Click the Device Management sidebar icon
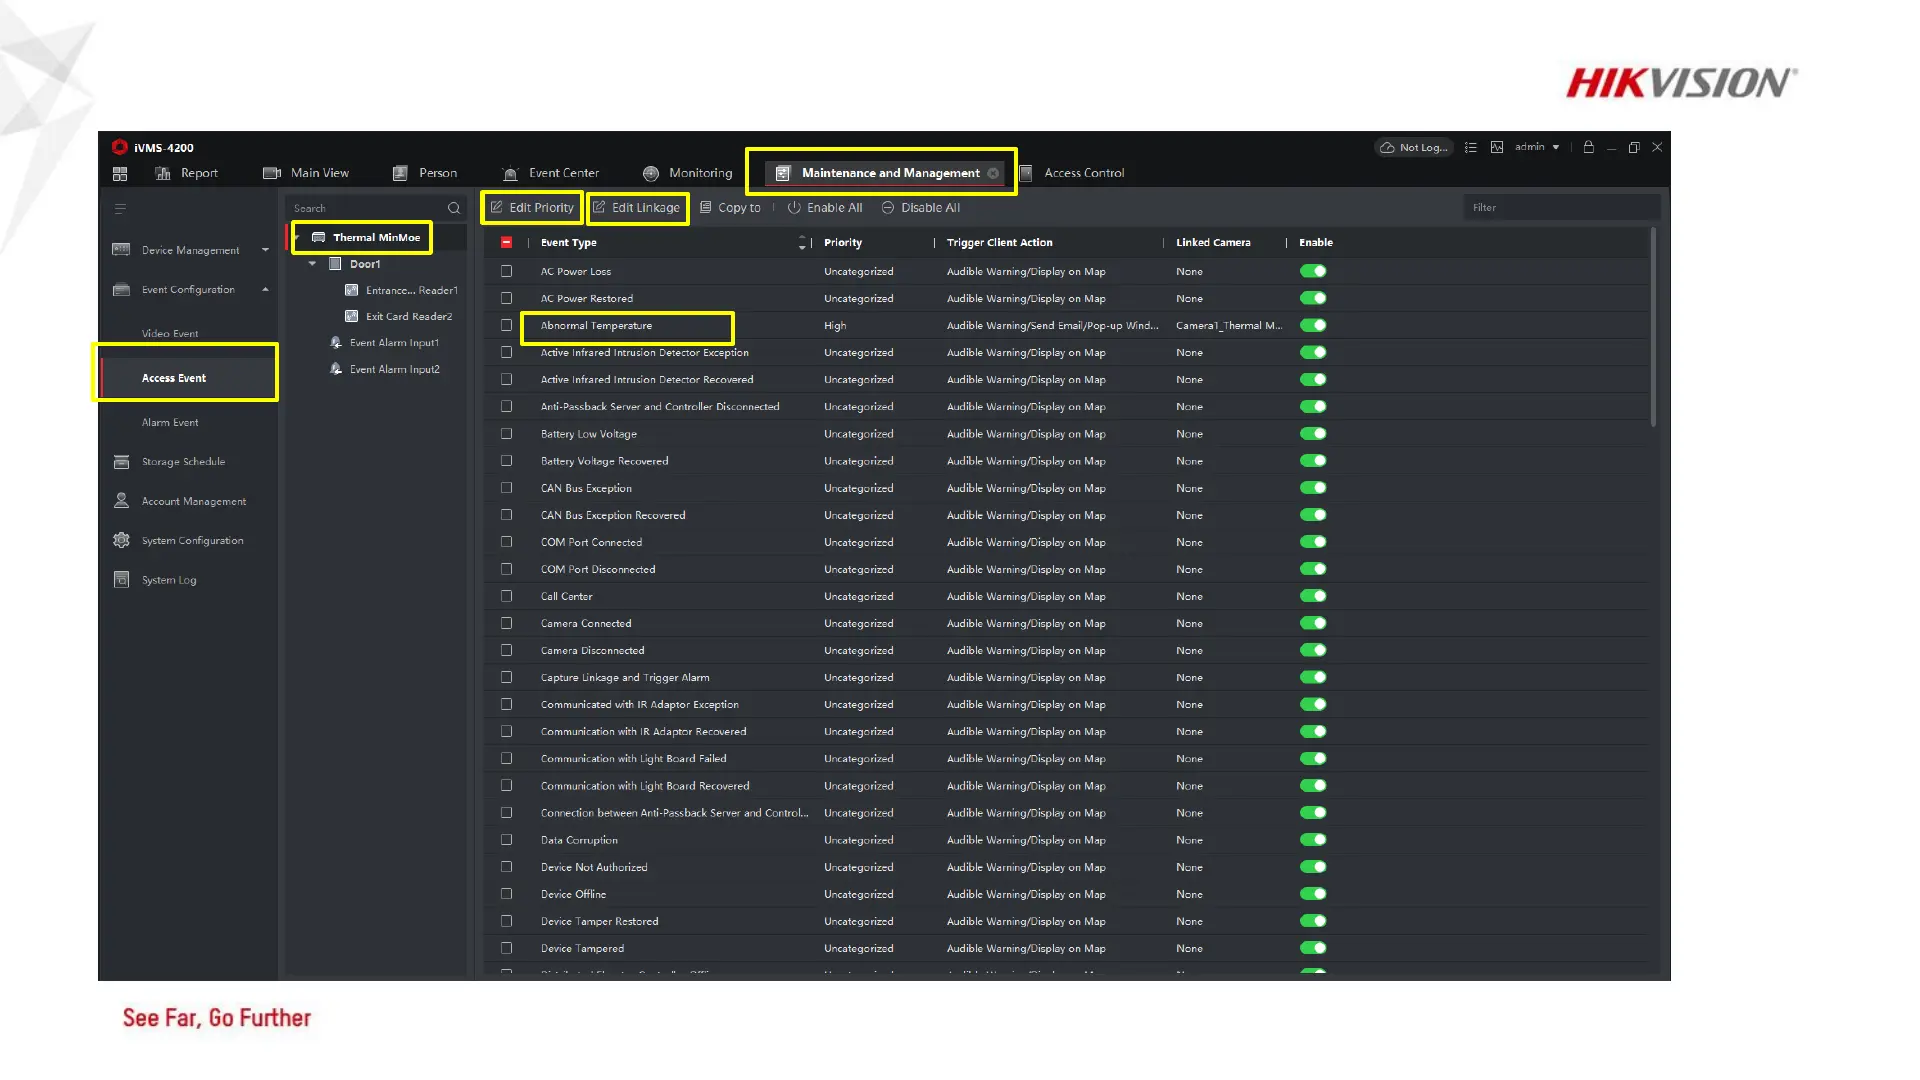The image size is (1920, 1080). pos(121,250)
